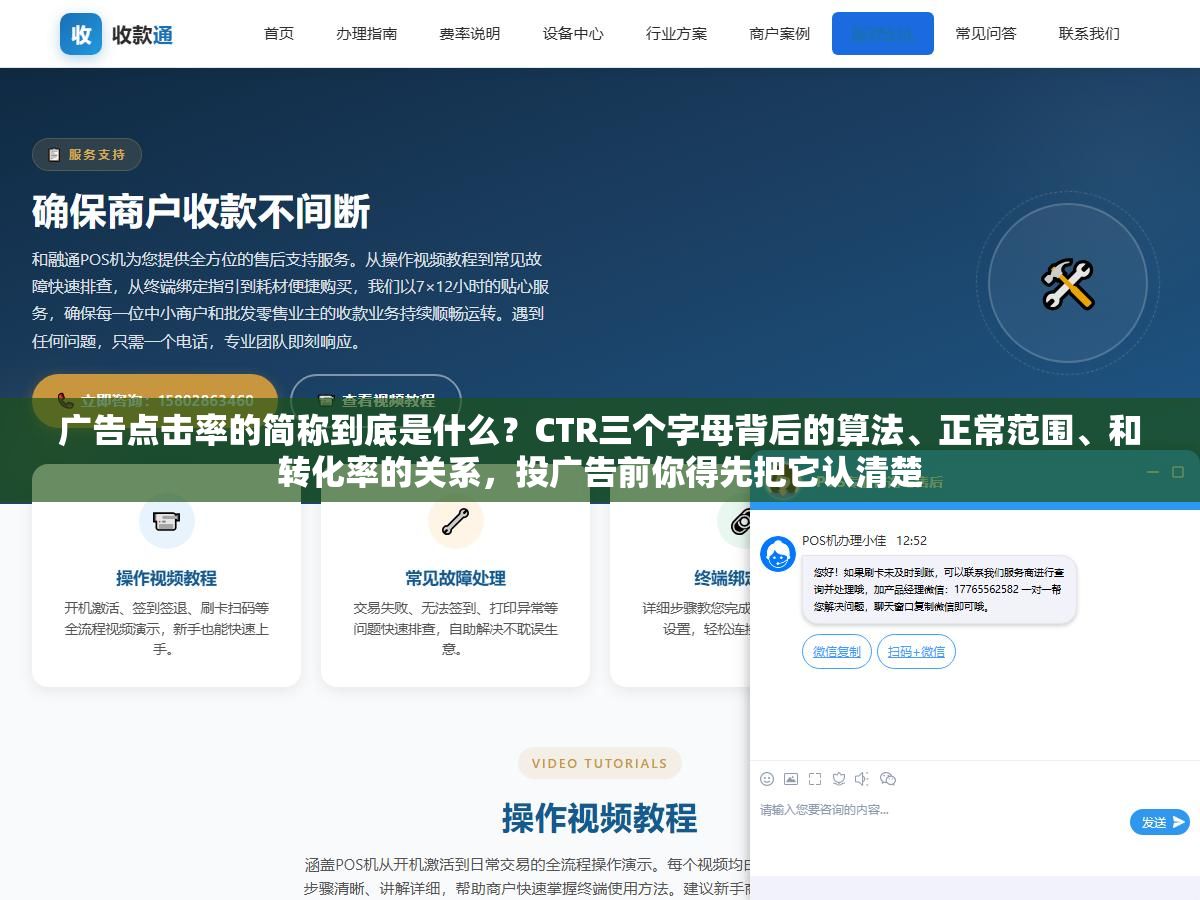Open 设备中心 navigation item
This screenshot has width=1200, height=900.
573,33
